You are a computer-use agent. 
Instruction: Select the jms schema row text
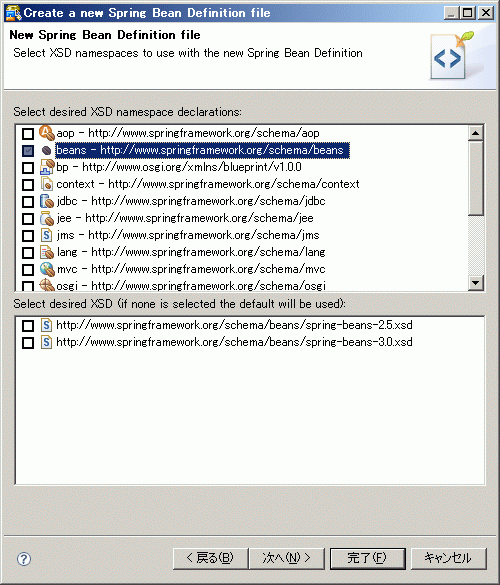188,235
